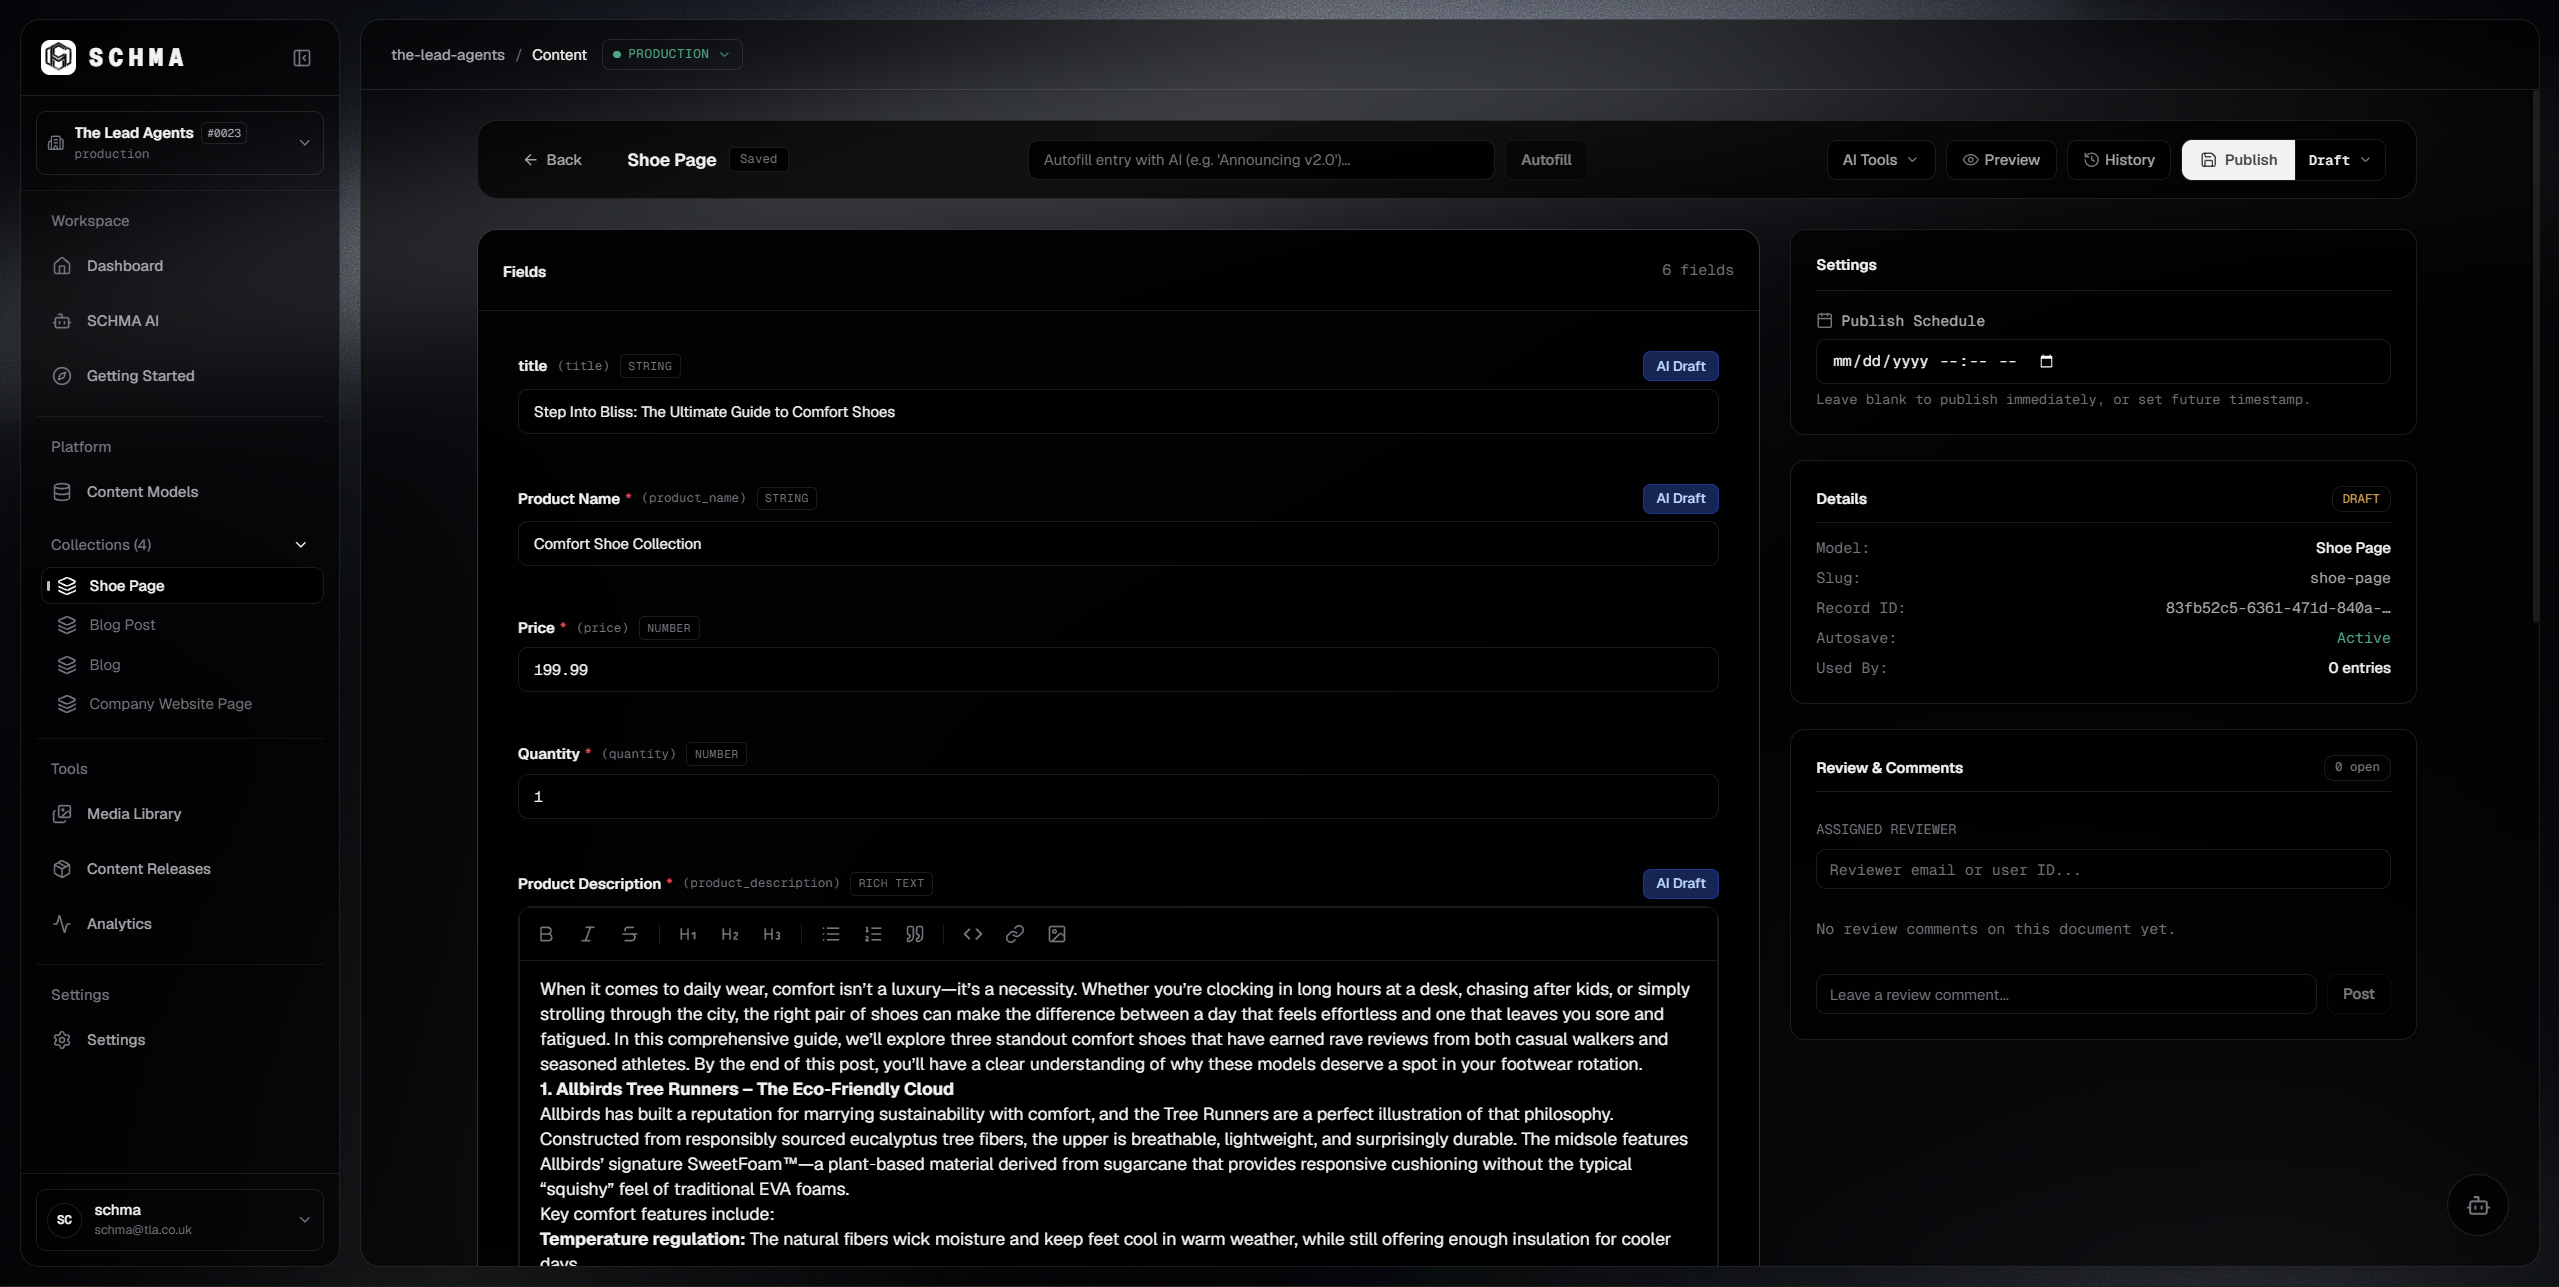The height and width of the screenshot is (1287, 2559).
Task: Click the Autofill button
Action: [1546, 160]
